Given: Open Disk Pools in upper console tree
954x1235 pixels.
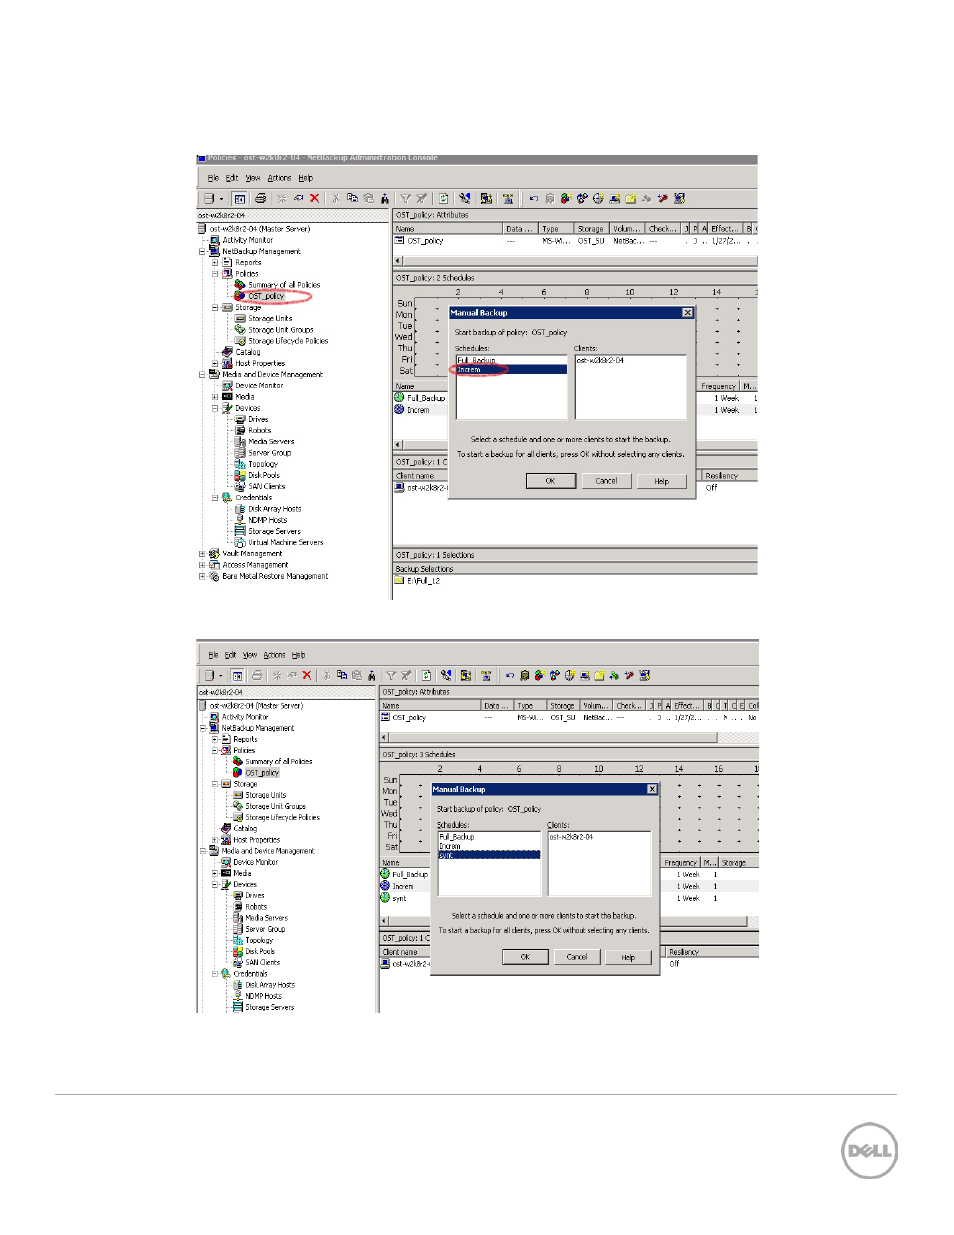Looking at the screenshot, I should pyautogui.click(x=264, y=475).
